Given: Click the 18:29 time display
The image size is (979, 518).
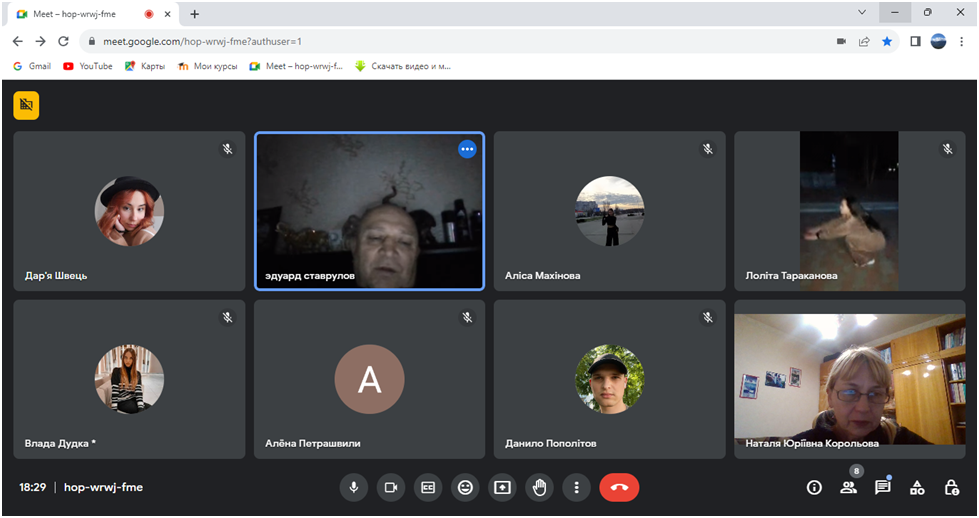Looking at the screenshot, I should pyautogui.click(x=32, y=487).
